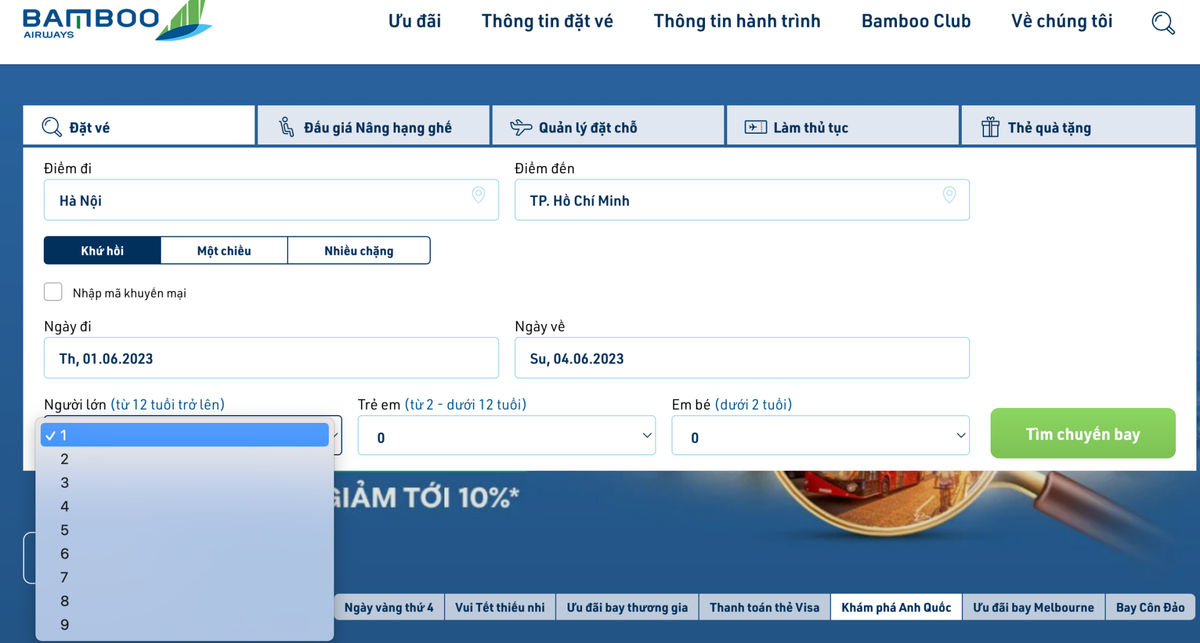The height and width of the screenshot is (643, 1200).
Task: Switch to the Ưu đãi bay Melbourne tab
Action: point(1033,607)
